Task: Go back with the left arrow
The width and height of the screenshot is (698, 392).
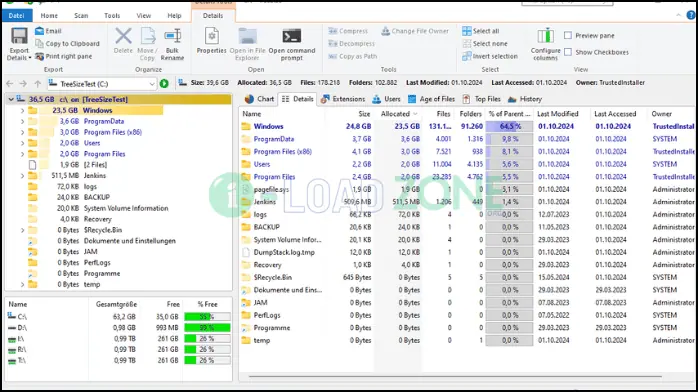Action: tap(10, 84)
